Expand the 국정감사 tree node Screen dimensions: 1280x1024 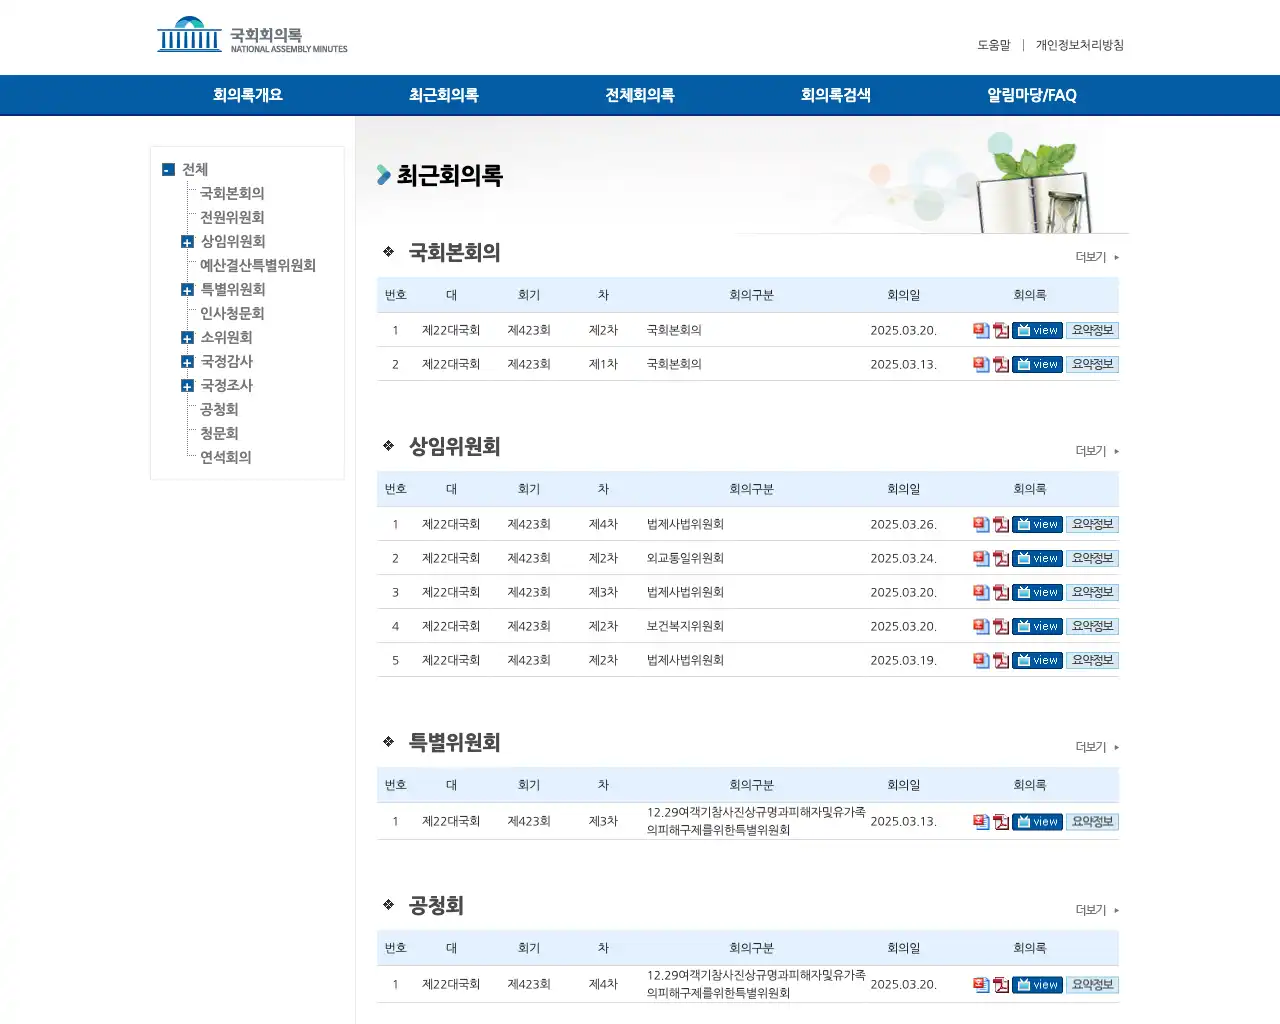(187, 362)
